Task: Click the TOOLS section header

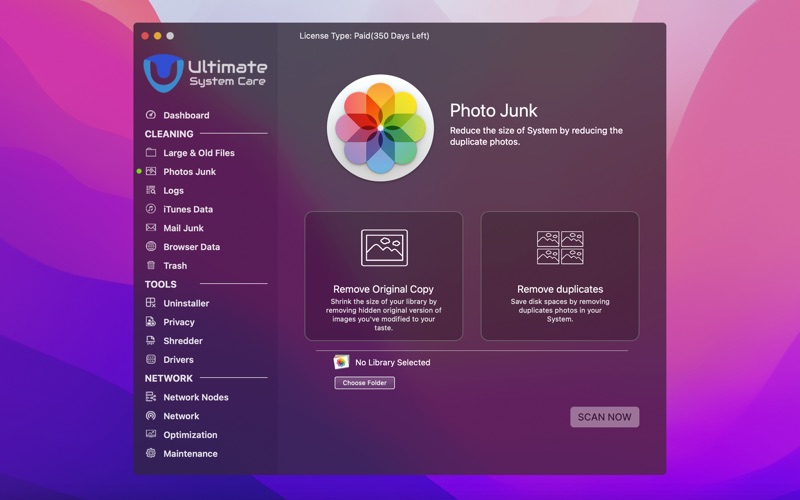Action: pos(160,284)
